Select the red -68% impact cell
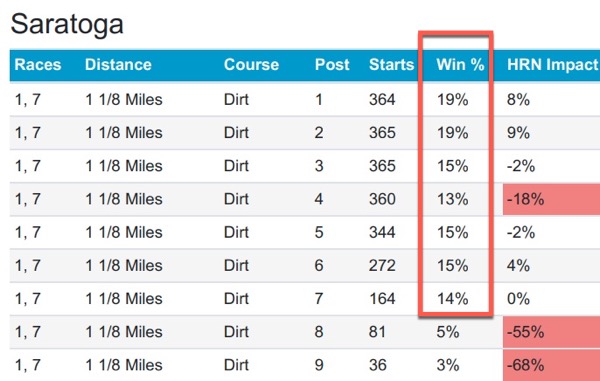This screenshot has height=381, width=600. click(x=551, y=365)
